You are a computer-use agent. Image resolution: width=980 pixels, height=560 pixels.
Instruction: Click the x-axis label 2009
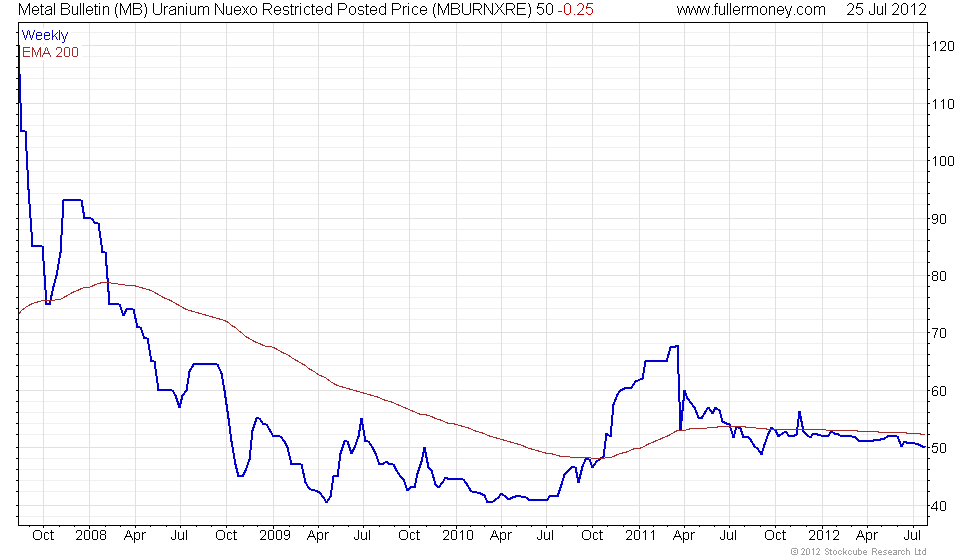(275, 536)
